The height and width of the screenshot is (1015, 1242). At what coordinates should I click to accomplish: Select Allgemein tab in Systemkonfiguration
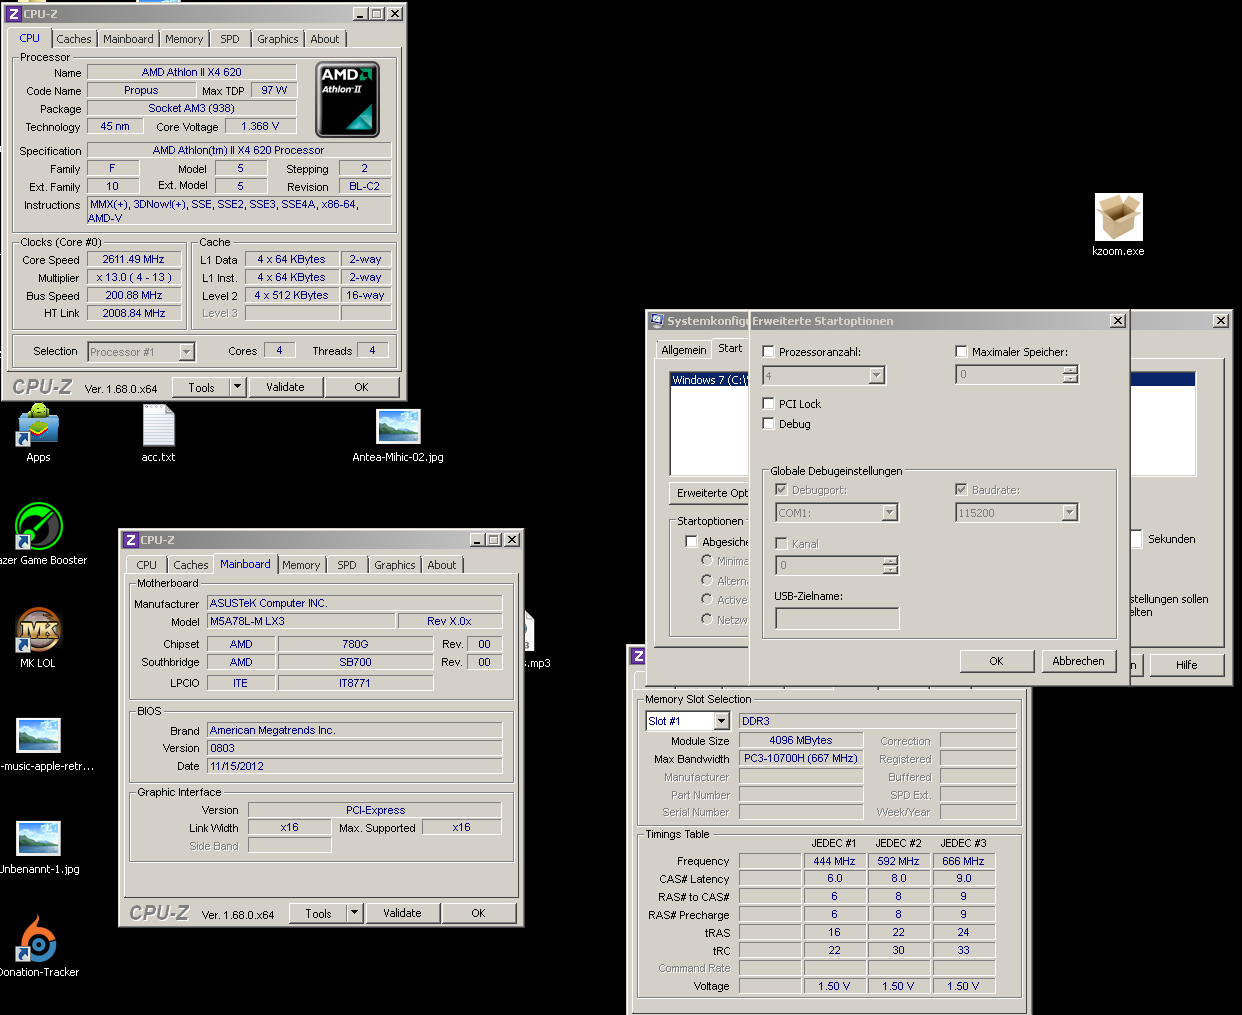point(684,350)
